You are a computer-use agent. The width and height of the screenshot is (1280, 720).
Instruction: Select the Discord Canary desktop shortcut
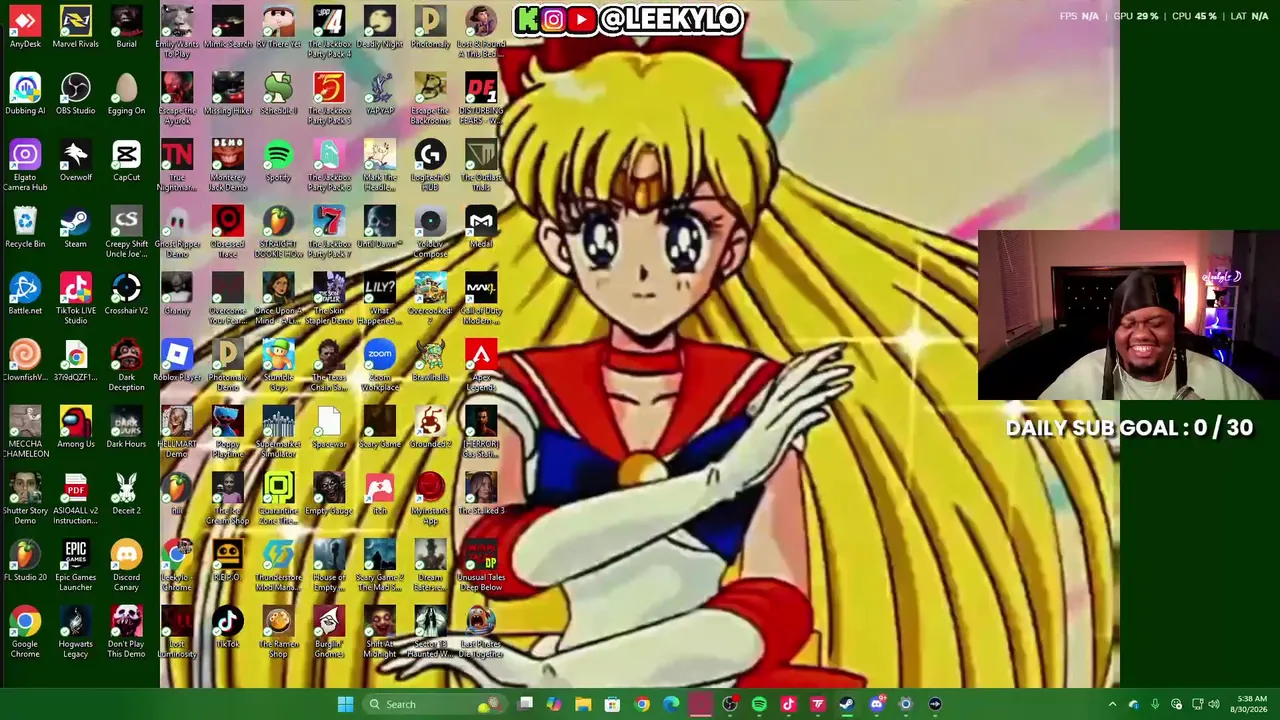point(126,565)
